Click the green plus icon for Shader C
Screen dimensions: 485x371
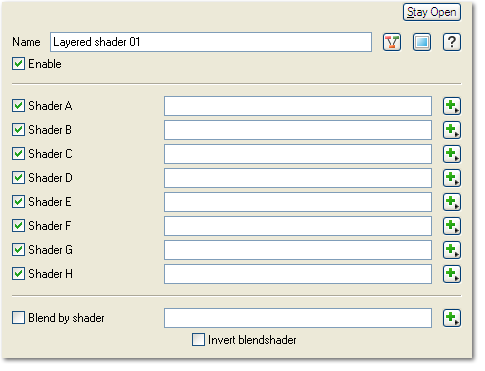452,154
